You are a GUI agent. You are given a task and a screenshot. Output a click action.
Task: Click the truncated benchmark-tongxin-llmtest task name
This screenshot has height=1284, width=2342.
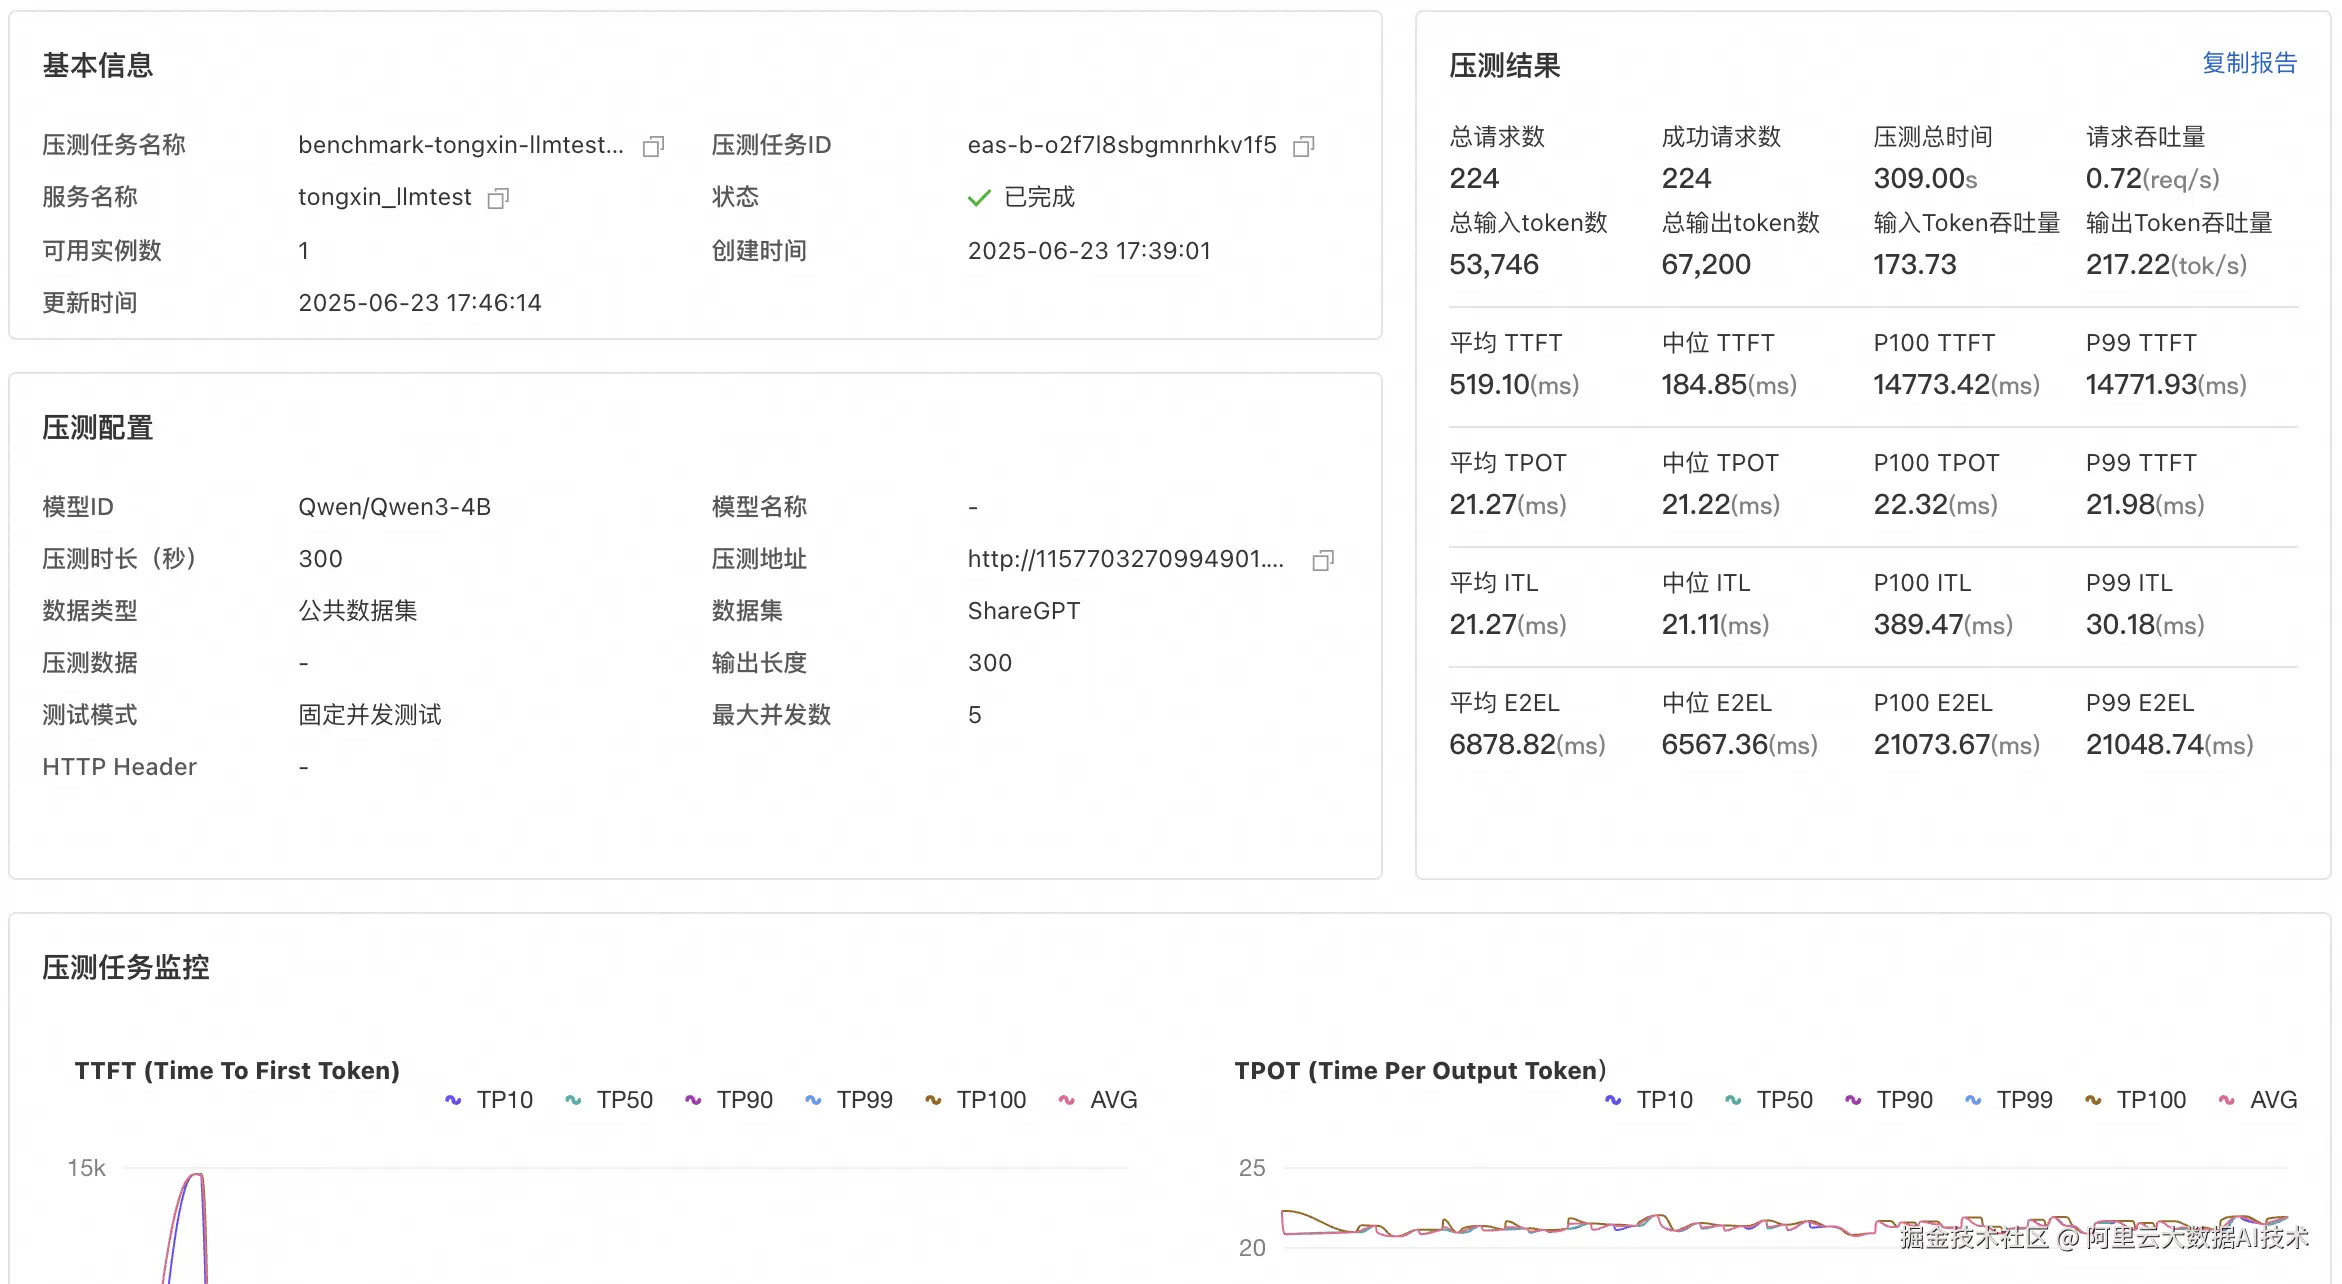(460, 145)
